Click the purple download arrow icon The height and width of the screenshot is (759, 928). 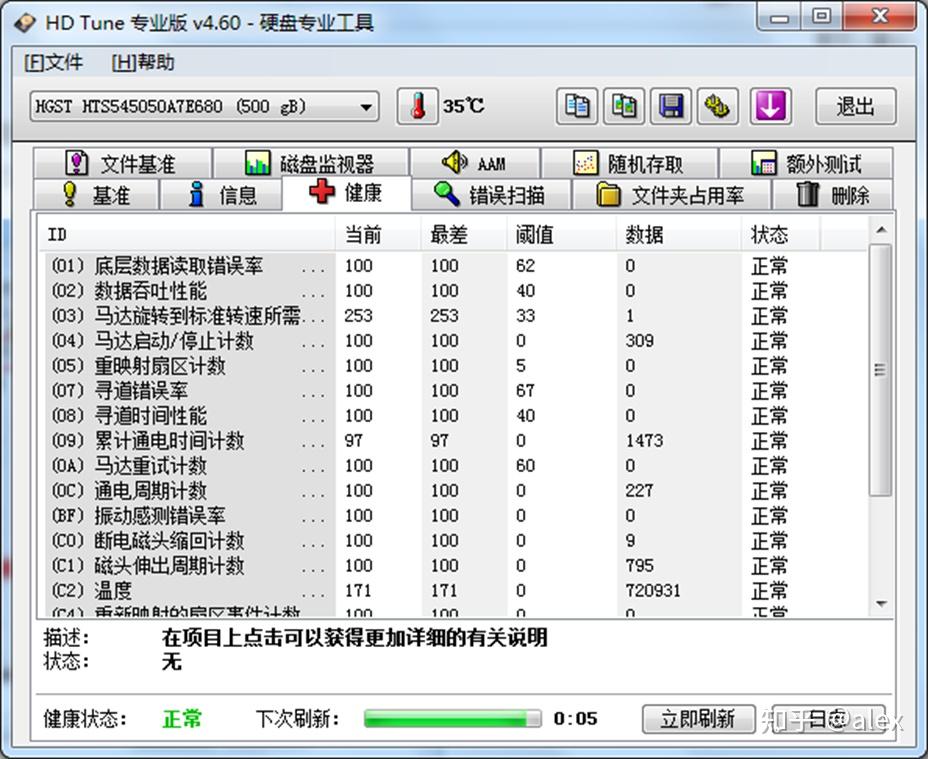pyautogui.click(x=770, y=106)
